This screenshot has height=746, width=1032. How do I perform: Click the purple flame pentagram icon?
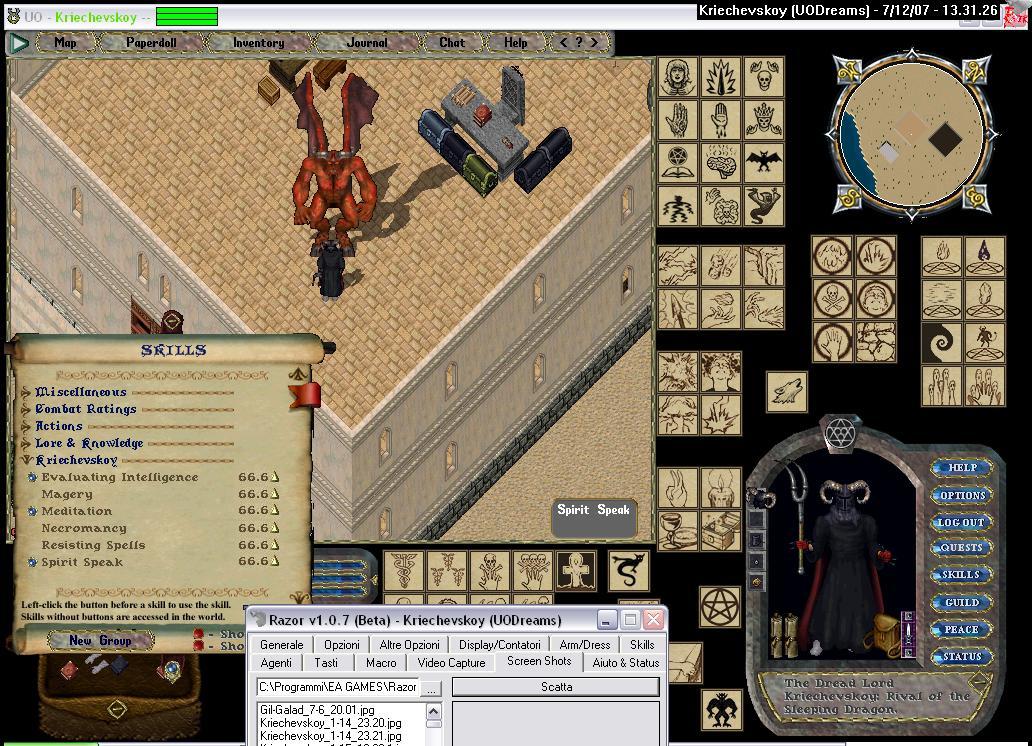985,257
